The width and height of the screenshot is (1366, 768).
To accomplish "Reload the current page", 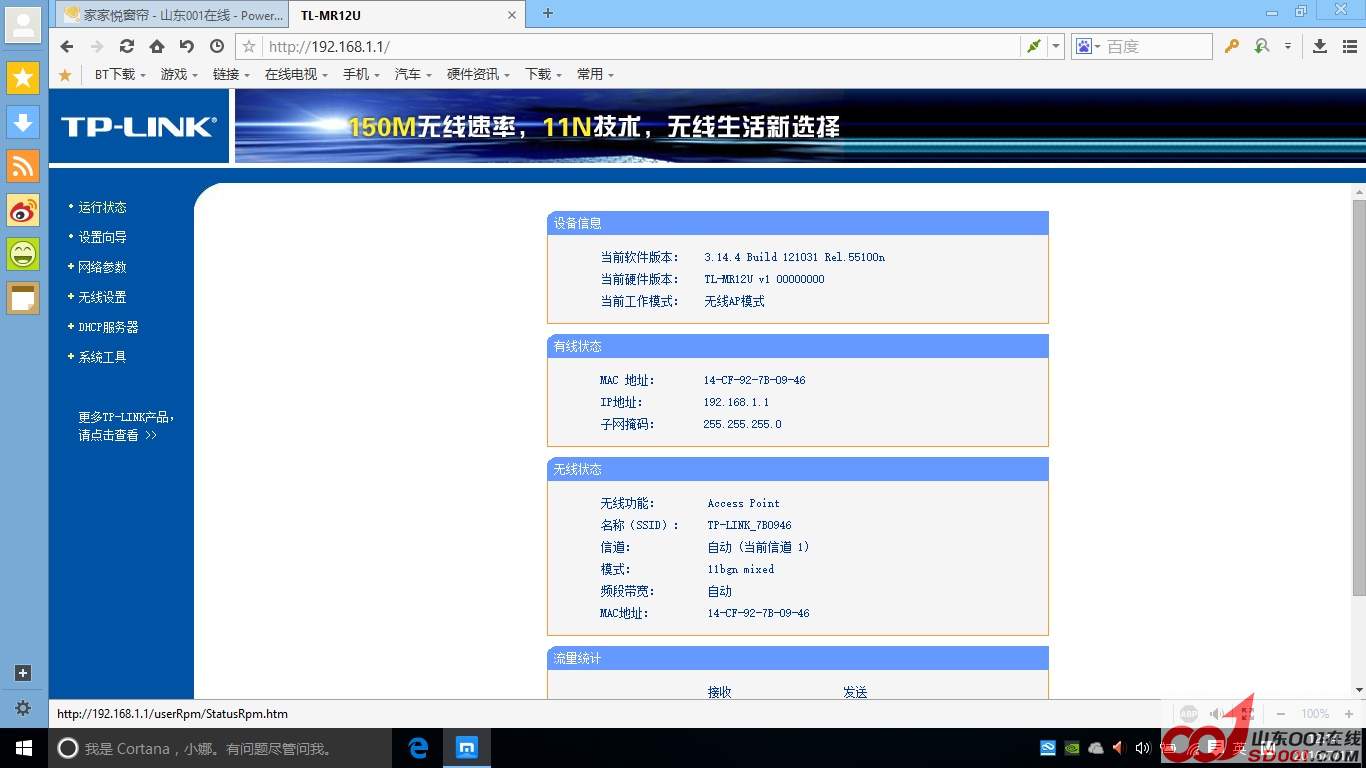I will [127, 46].
